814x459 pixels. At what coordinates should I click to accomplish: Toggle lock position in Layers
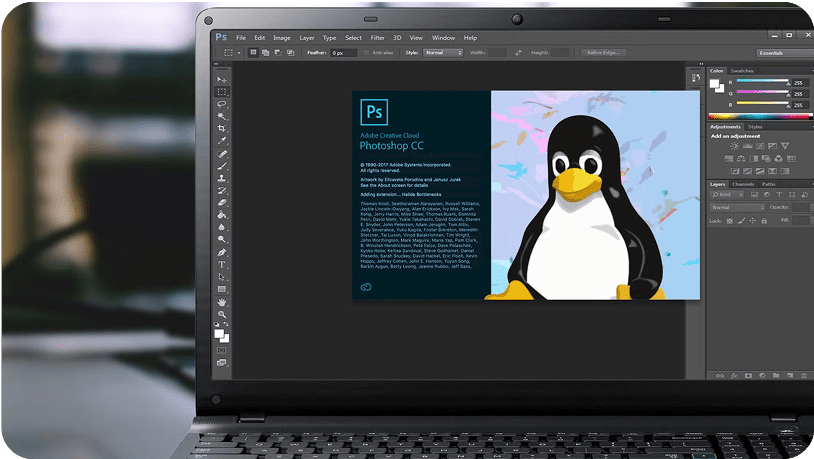pos(752,221)
